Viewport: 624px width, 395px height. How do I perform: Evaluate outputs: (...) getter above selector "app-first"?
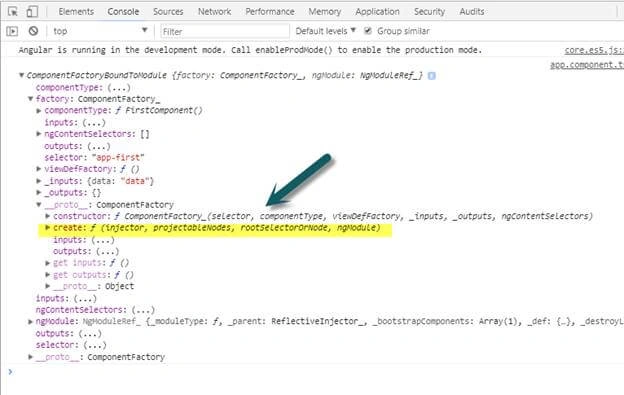pyautogui.click(x=77, y=146)
